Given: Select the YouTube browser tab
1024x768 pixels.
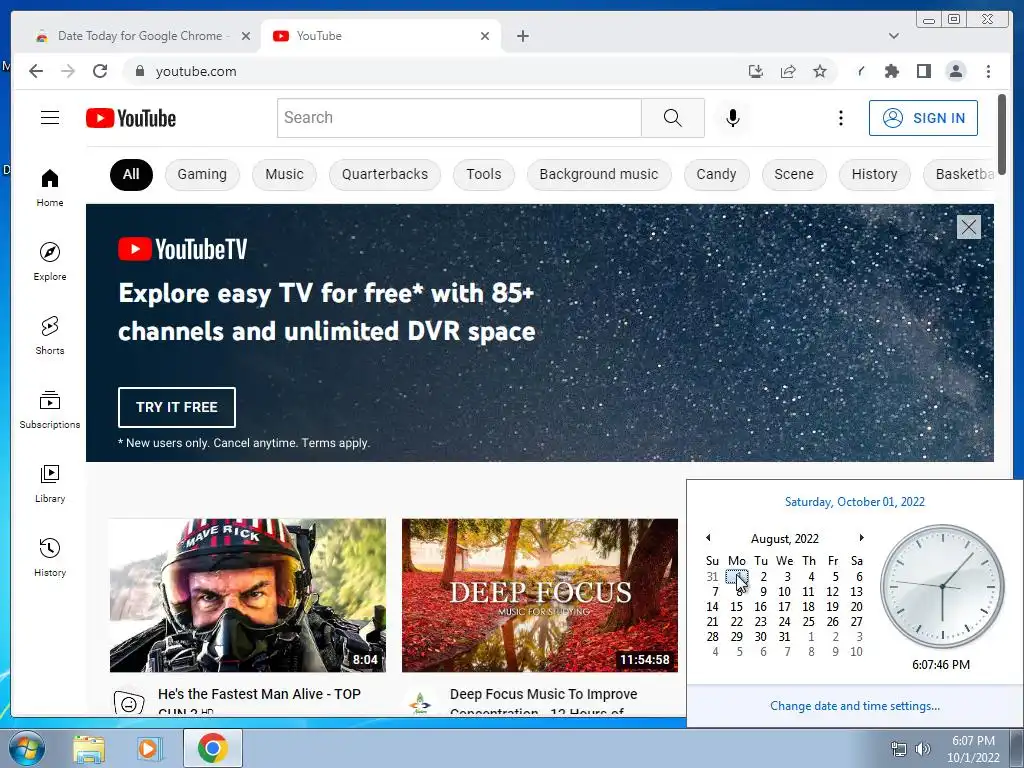Looking at the screenshot, I should pyautogui.click(x=382, y=36).
